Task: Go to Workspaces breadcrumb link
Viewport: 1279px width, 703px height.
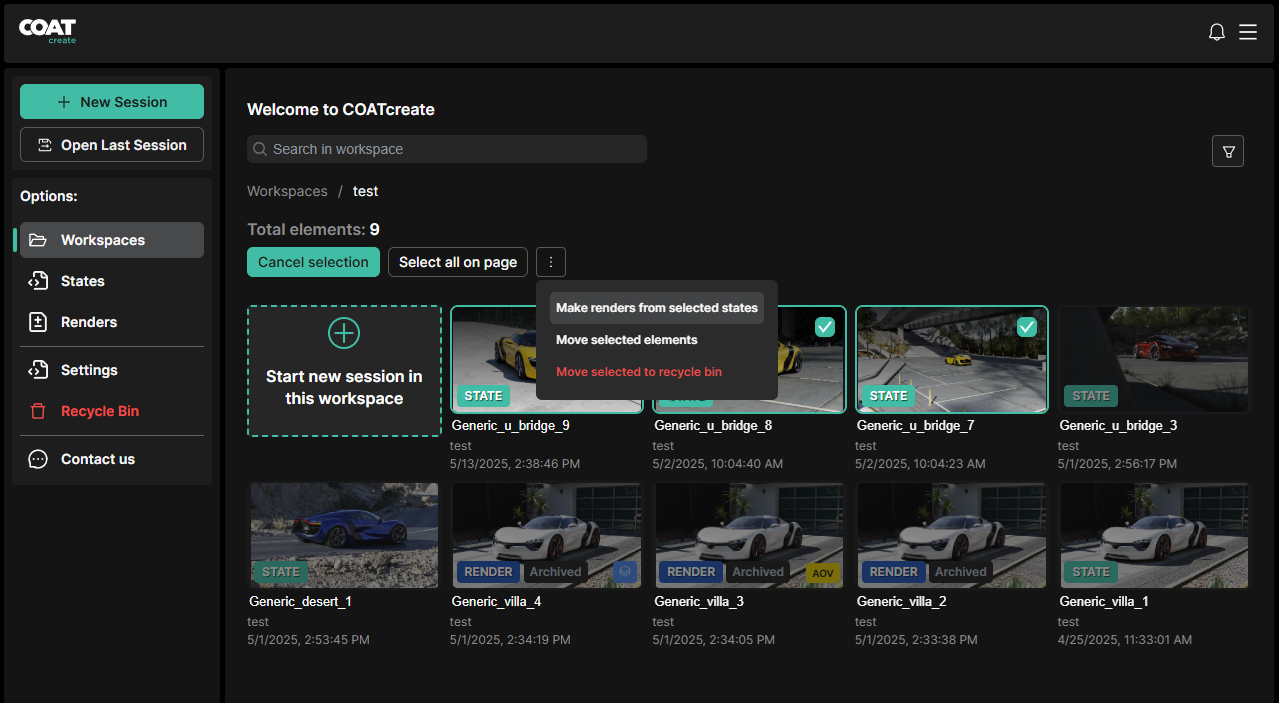Action: tap(287, 191)
